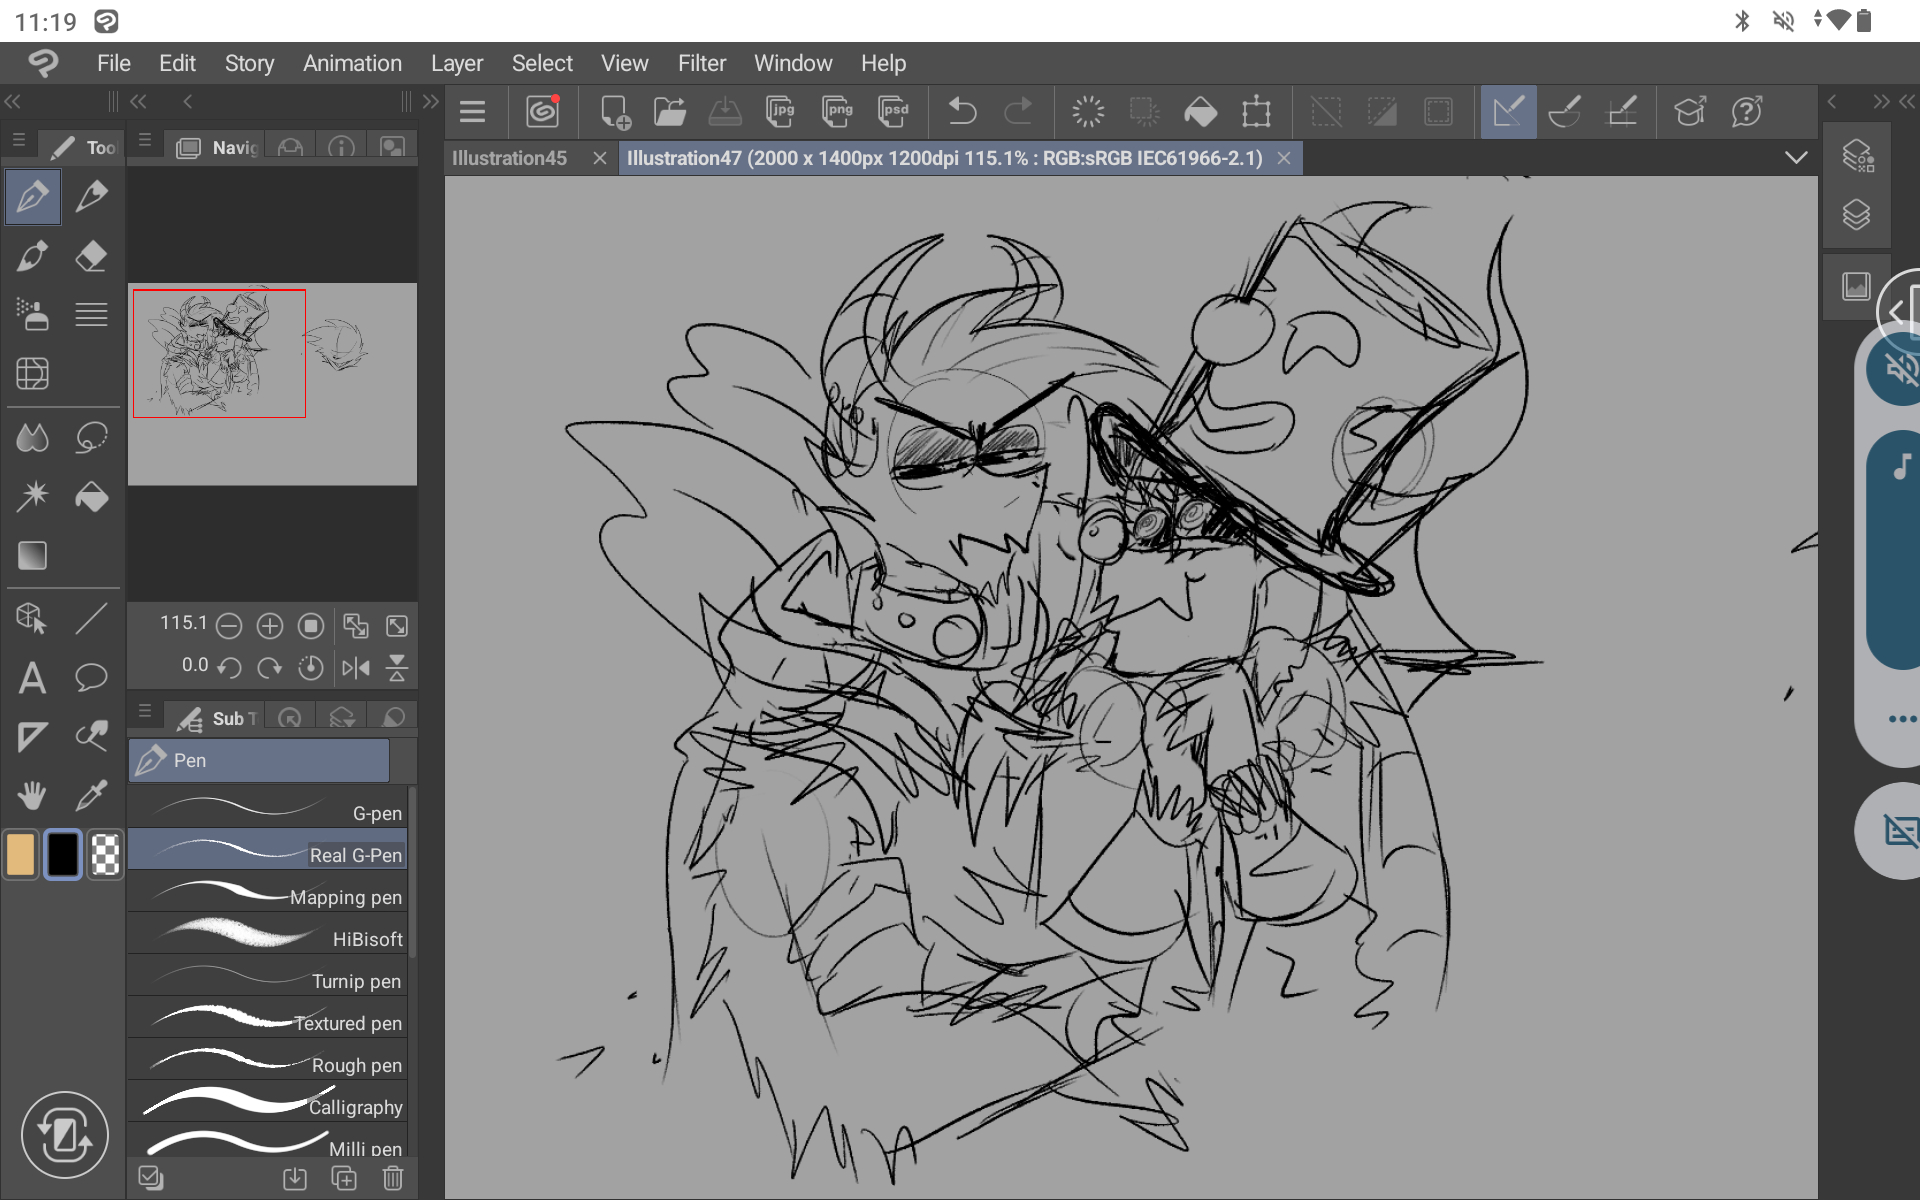Choose the Text tool

click(32, 678)
